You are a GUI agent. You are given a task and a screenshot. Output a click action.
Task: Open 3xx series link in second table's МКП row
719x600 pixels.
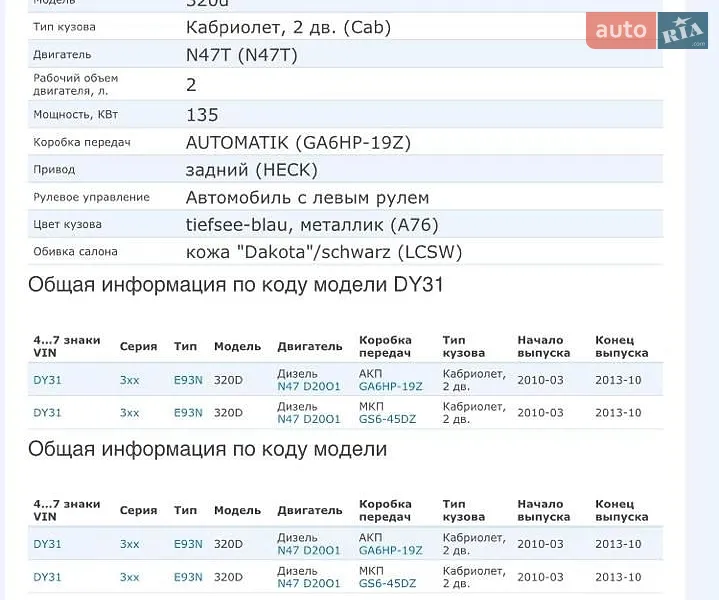[129, 577]
